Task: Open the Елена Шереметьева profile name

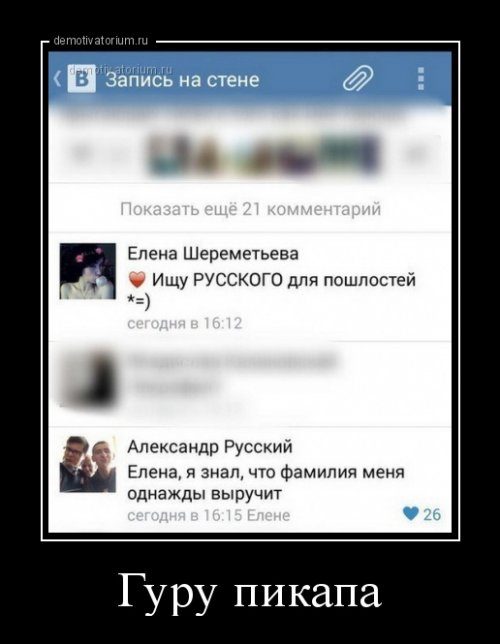Action: click(213, 254)
